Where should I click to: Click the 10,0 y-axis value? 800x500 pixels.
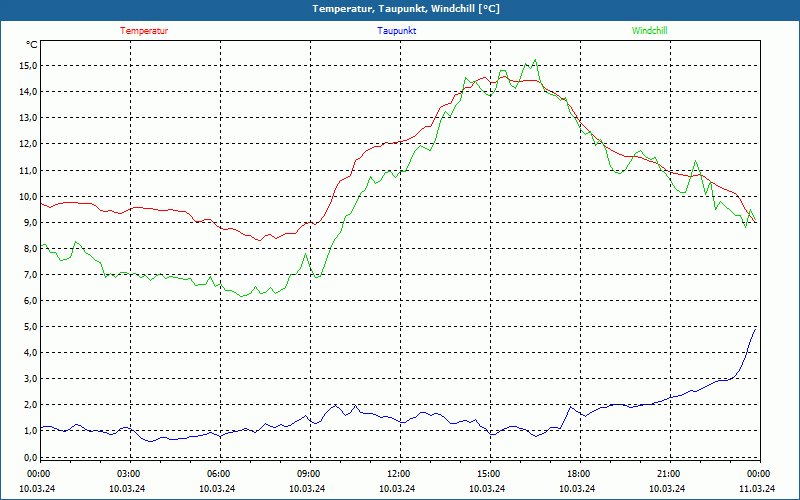click(x=28, y=196)
